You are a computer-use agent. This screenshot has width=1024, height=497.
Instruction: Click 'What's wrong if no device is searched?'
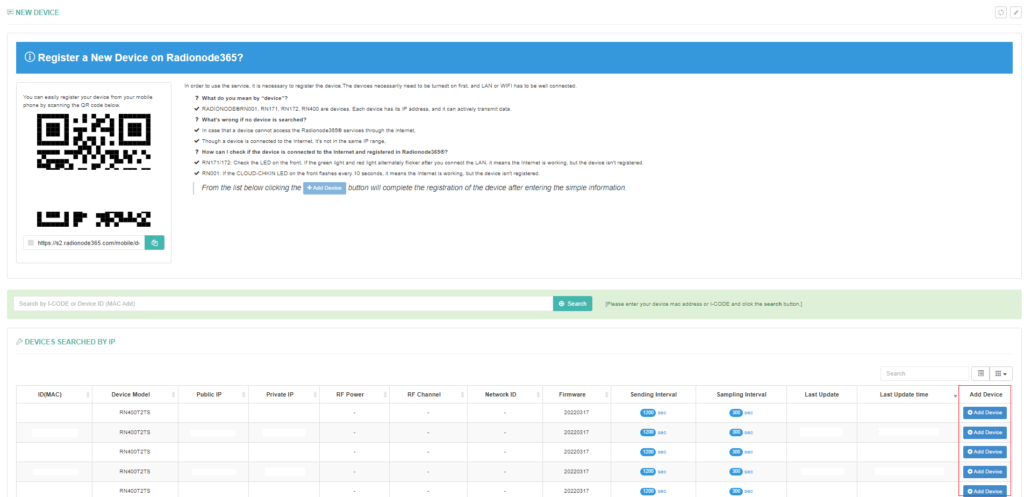pyautogui.click(x=254, y=120)
